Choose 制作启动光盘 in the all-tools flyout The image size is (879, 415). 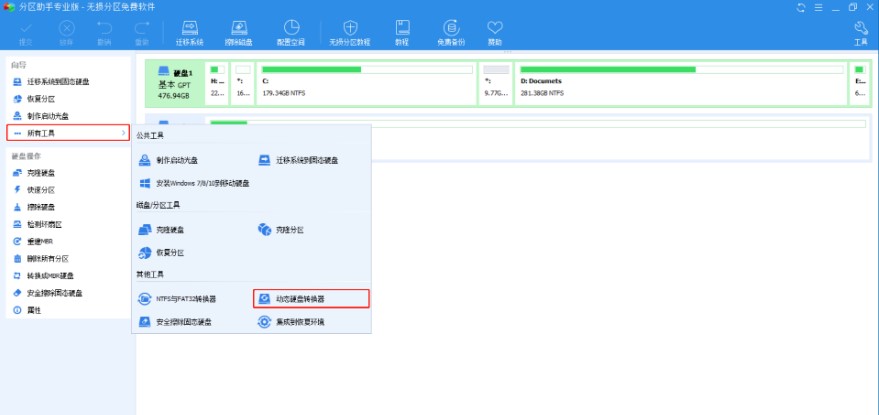tap(169, 160)
